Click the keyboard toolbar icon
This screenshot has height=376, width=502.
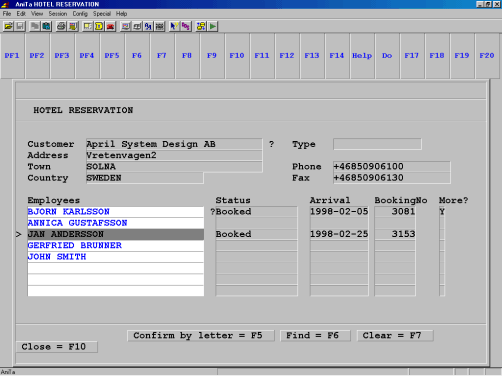tap(160, 26)
